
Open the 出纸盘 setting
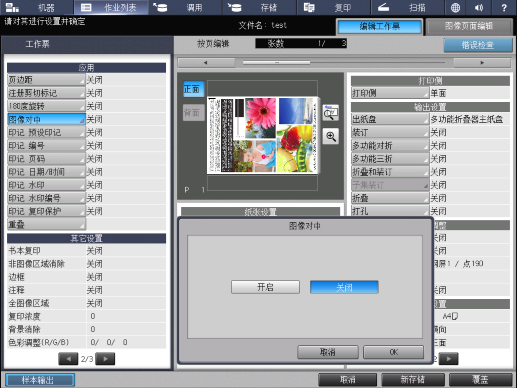(x=390, y=119)
